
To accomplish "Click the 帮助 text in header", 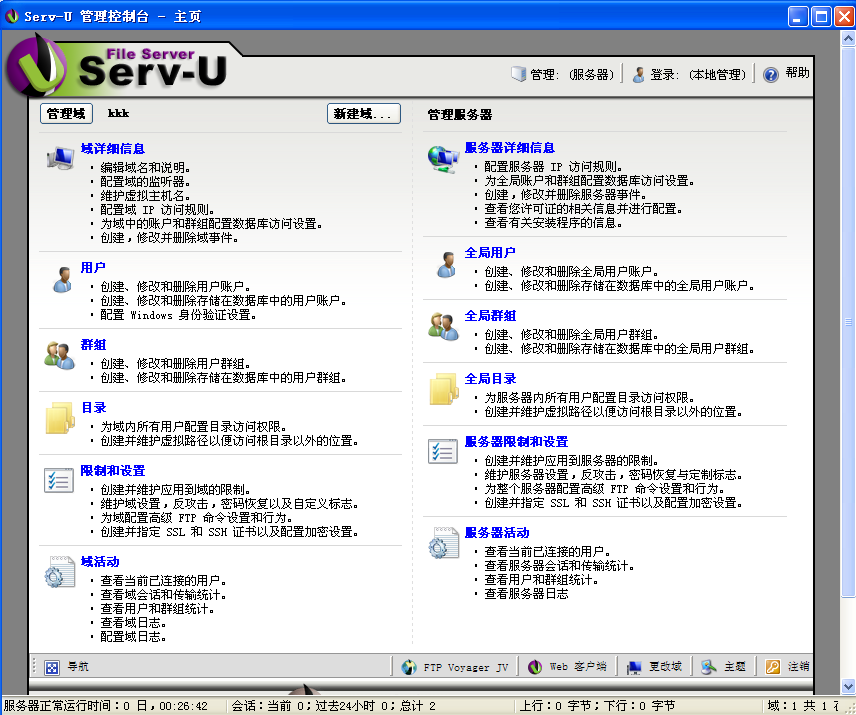I will point(797,73).
